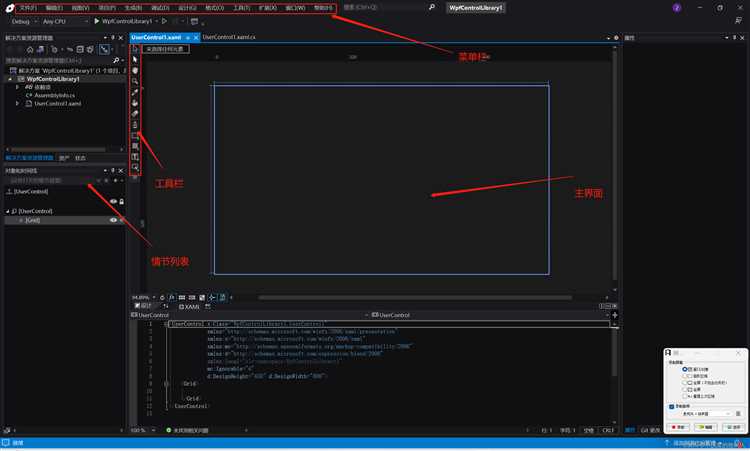This screenshot has height=451, width=750.
Task: Open the first menu bar item 文件(F)
Action: pos(28,8)
